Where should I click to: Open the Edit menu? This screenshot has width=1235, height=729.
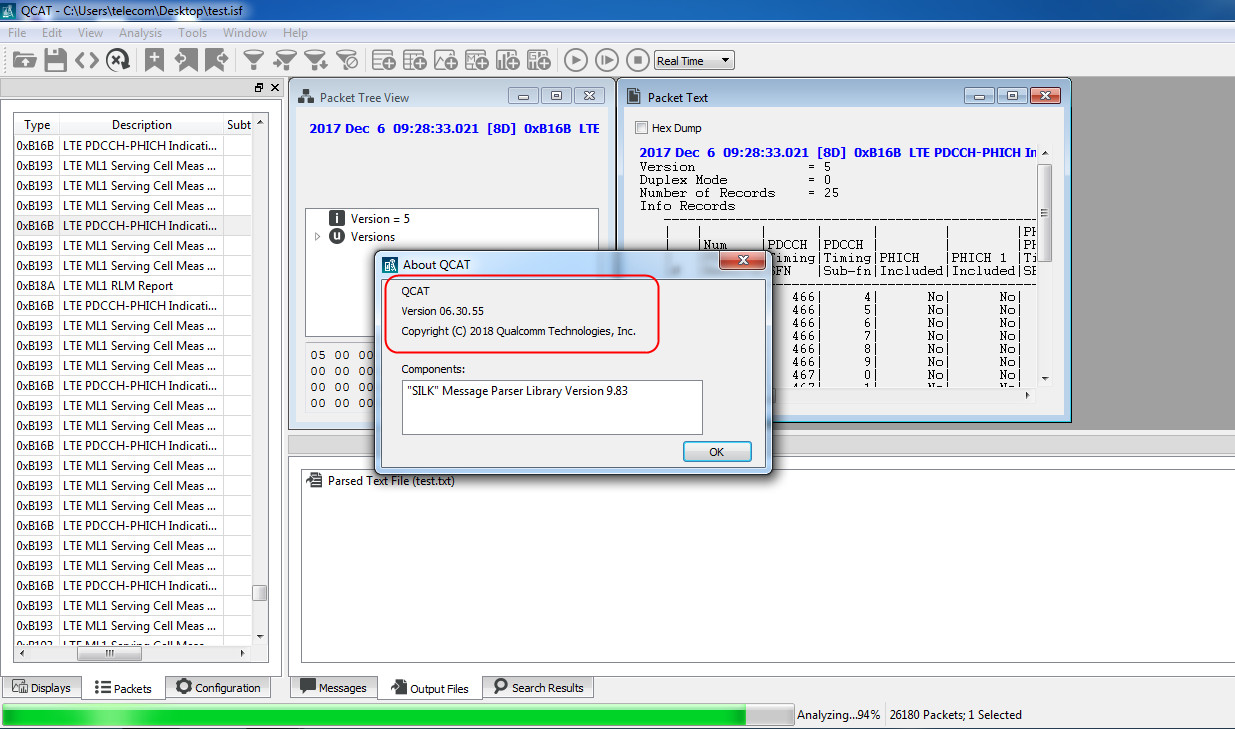tap(52, 33)
